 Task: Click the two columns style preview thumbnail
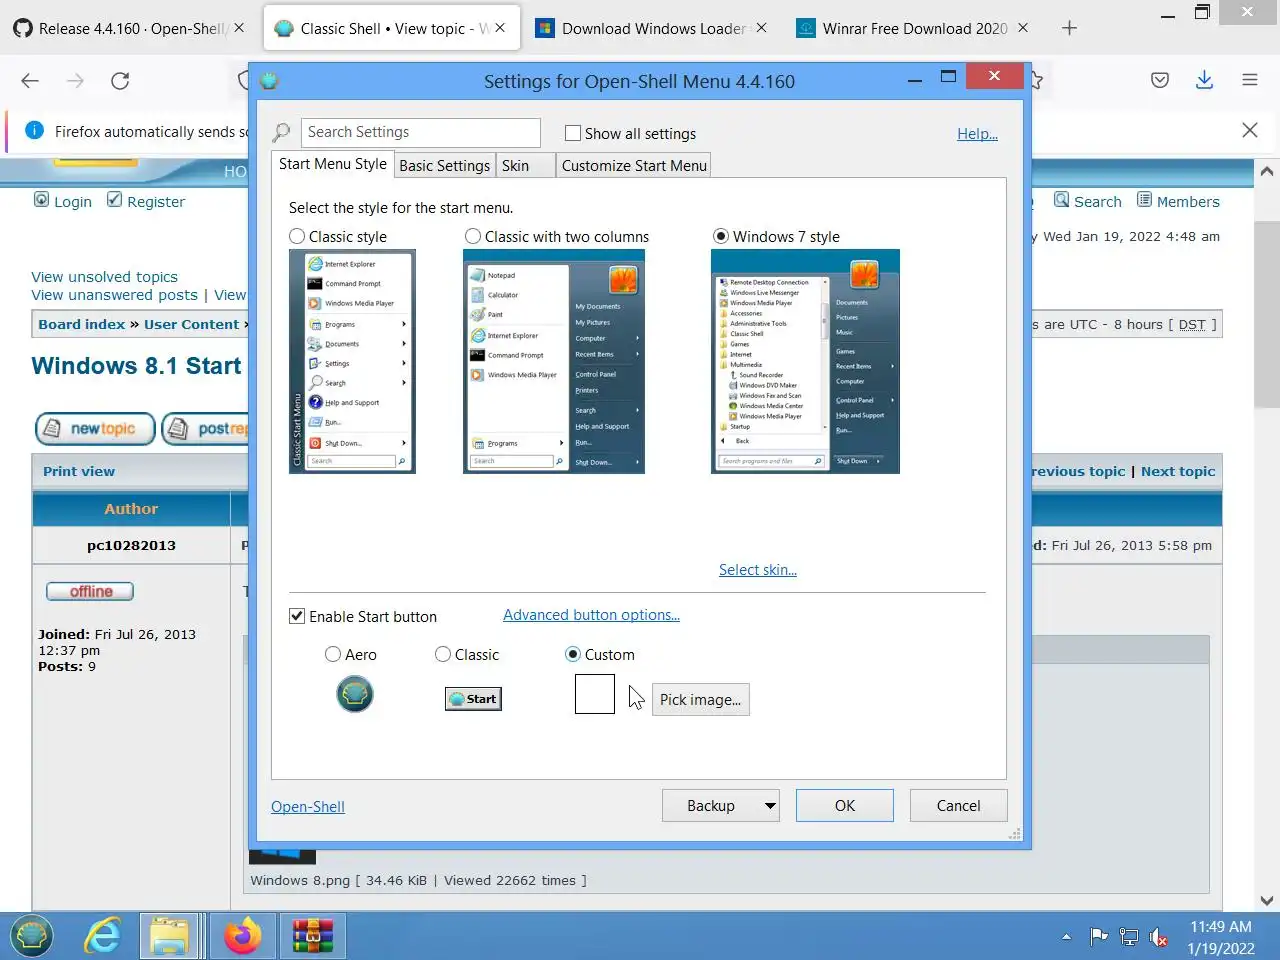[554, 361]
